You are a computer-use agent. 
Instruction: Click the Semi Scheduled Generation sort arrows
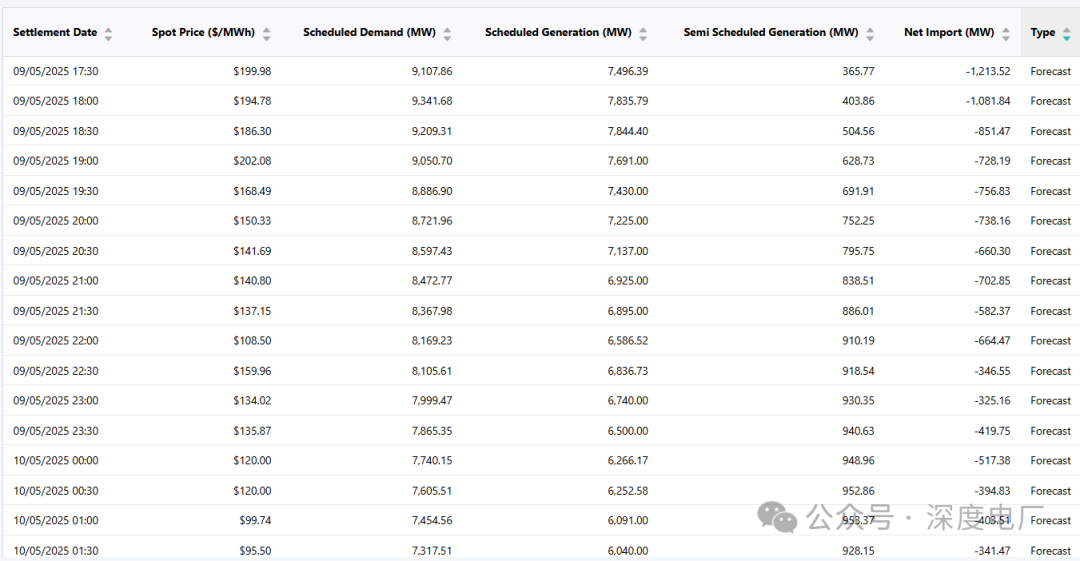(x=870, y=34)
